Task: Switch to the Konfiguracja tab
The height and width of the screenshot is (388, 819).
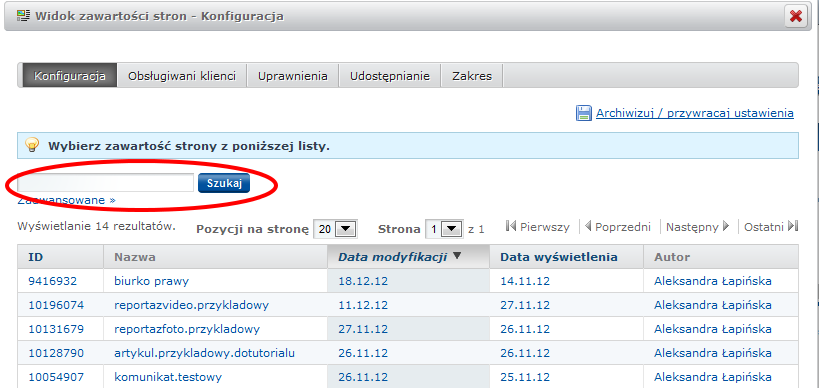Action: (x=70, y=76)
